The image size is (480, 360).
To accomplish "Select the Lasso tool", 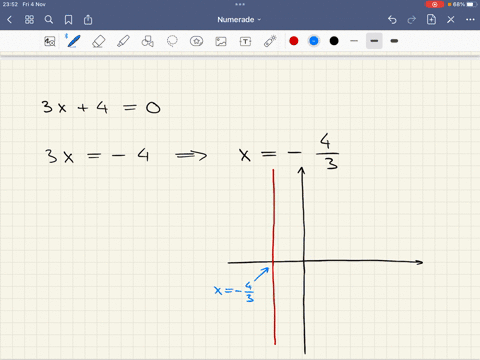I will 172,41.
